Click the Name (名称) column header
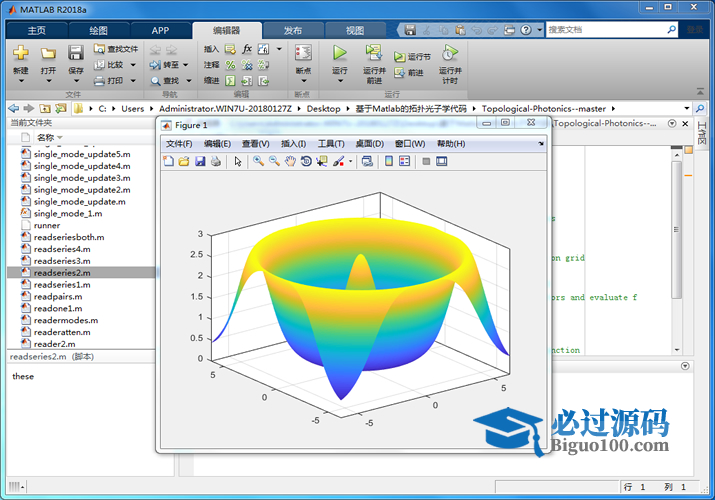The image size is (715, 500). 45,137
